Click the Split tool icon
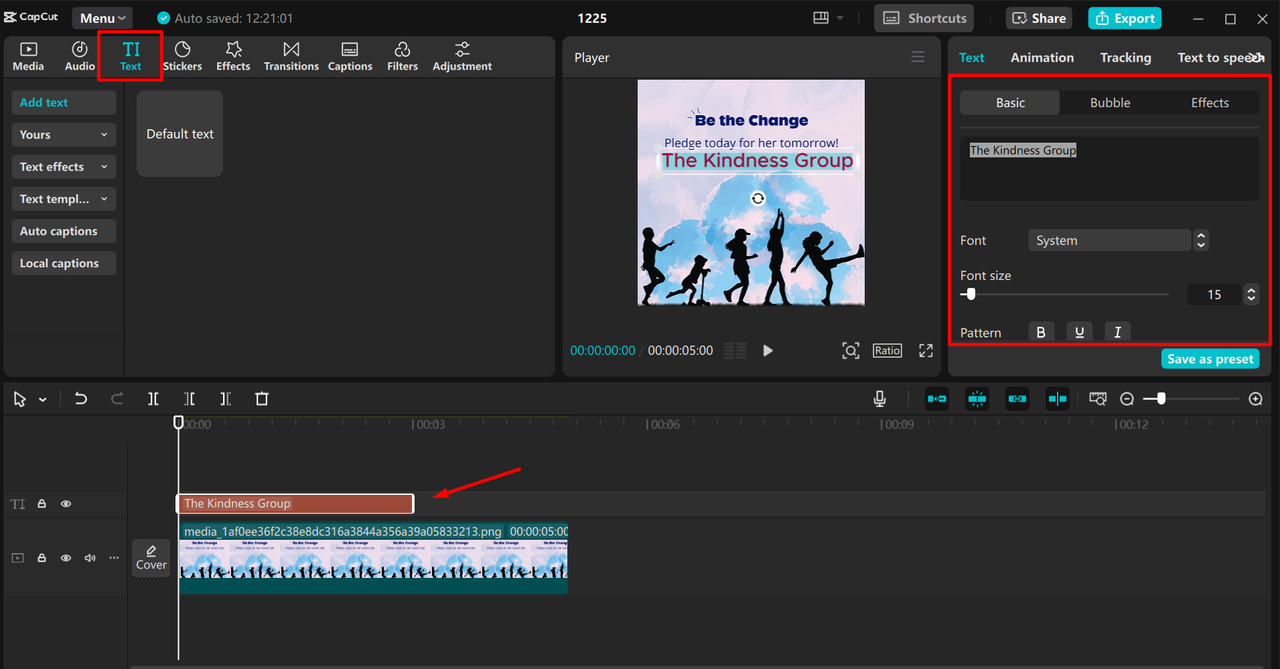The image size is (1280, 669). 153,399
